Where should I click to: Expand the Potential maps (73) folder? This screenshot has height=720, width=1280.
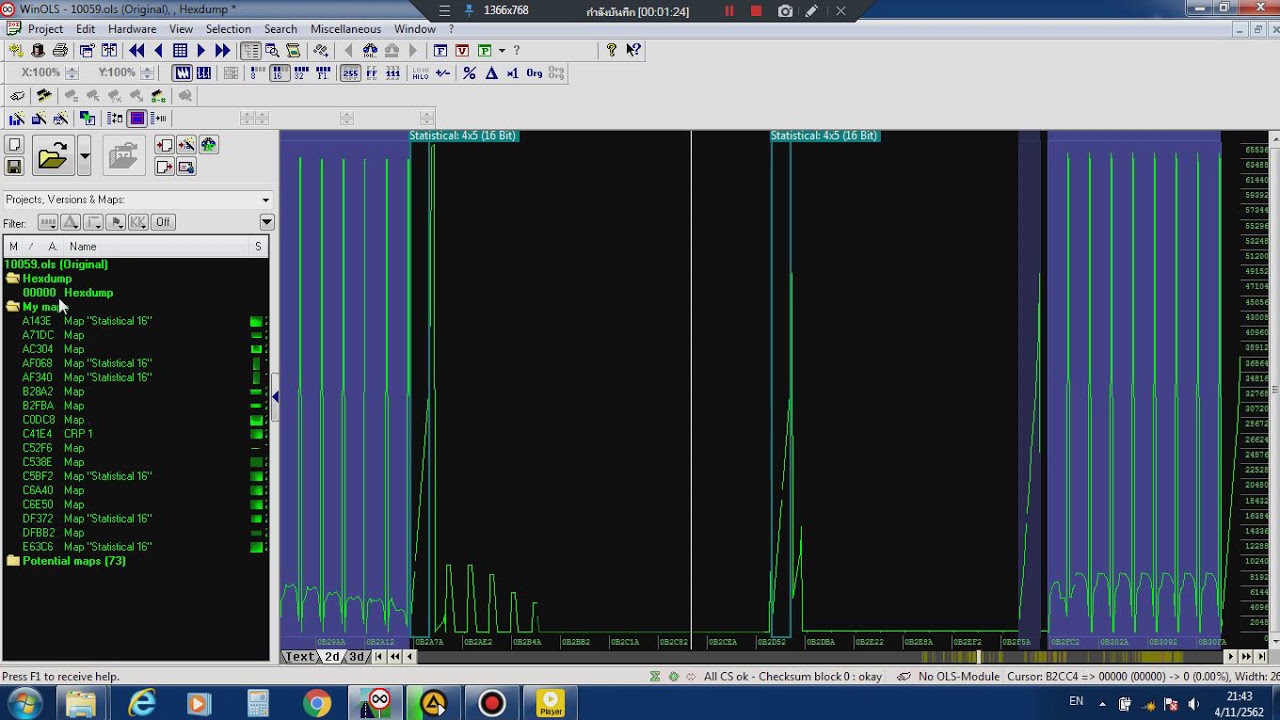pos(13,561)
